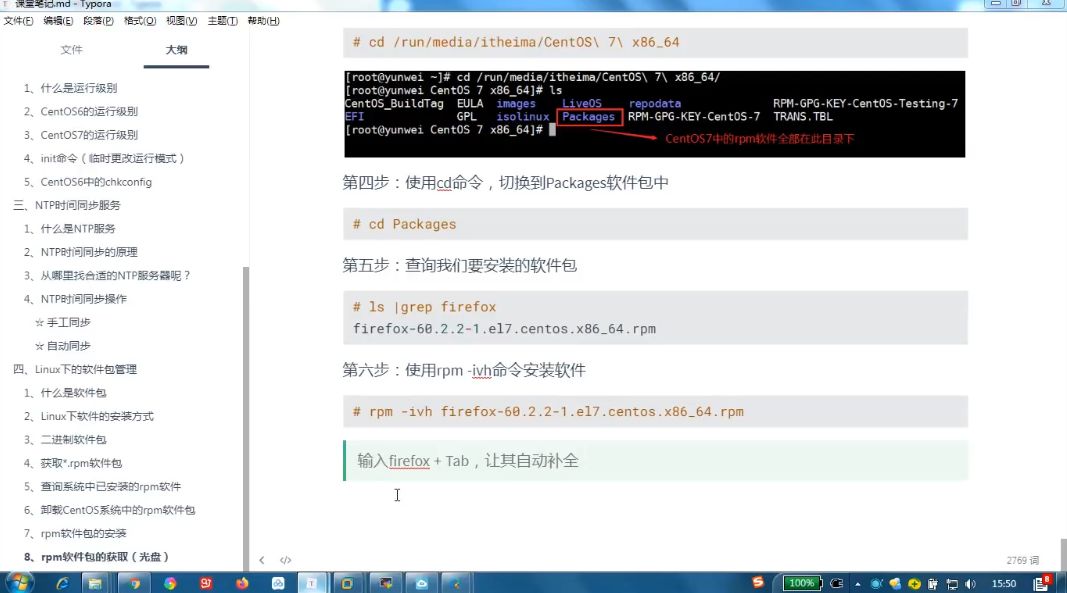The height and width of the screenshot is (593, 1067).
Task: Click the Windows Start button
Action: tap(18, 582)
